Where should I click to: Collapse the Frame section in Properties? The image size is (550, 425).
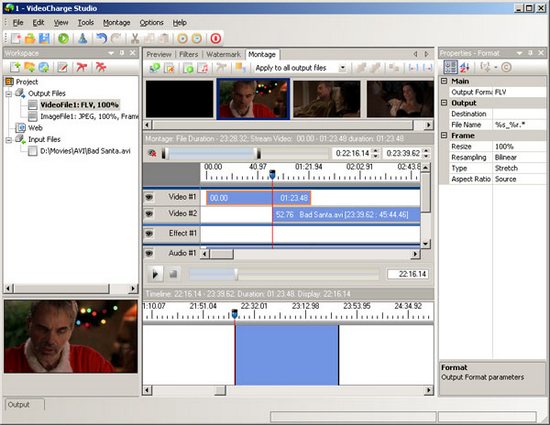[x=444, y=135]
